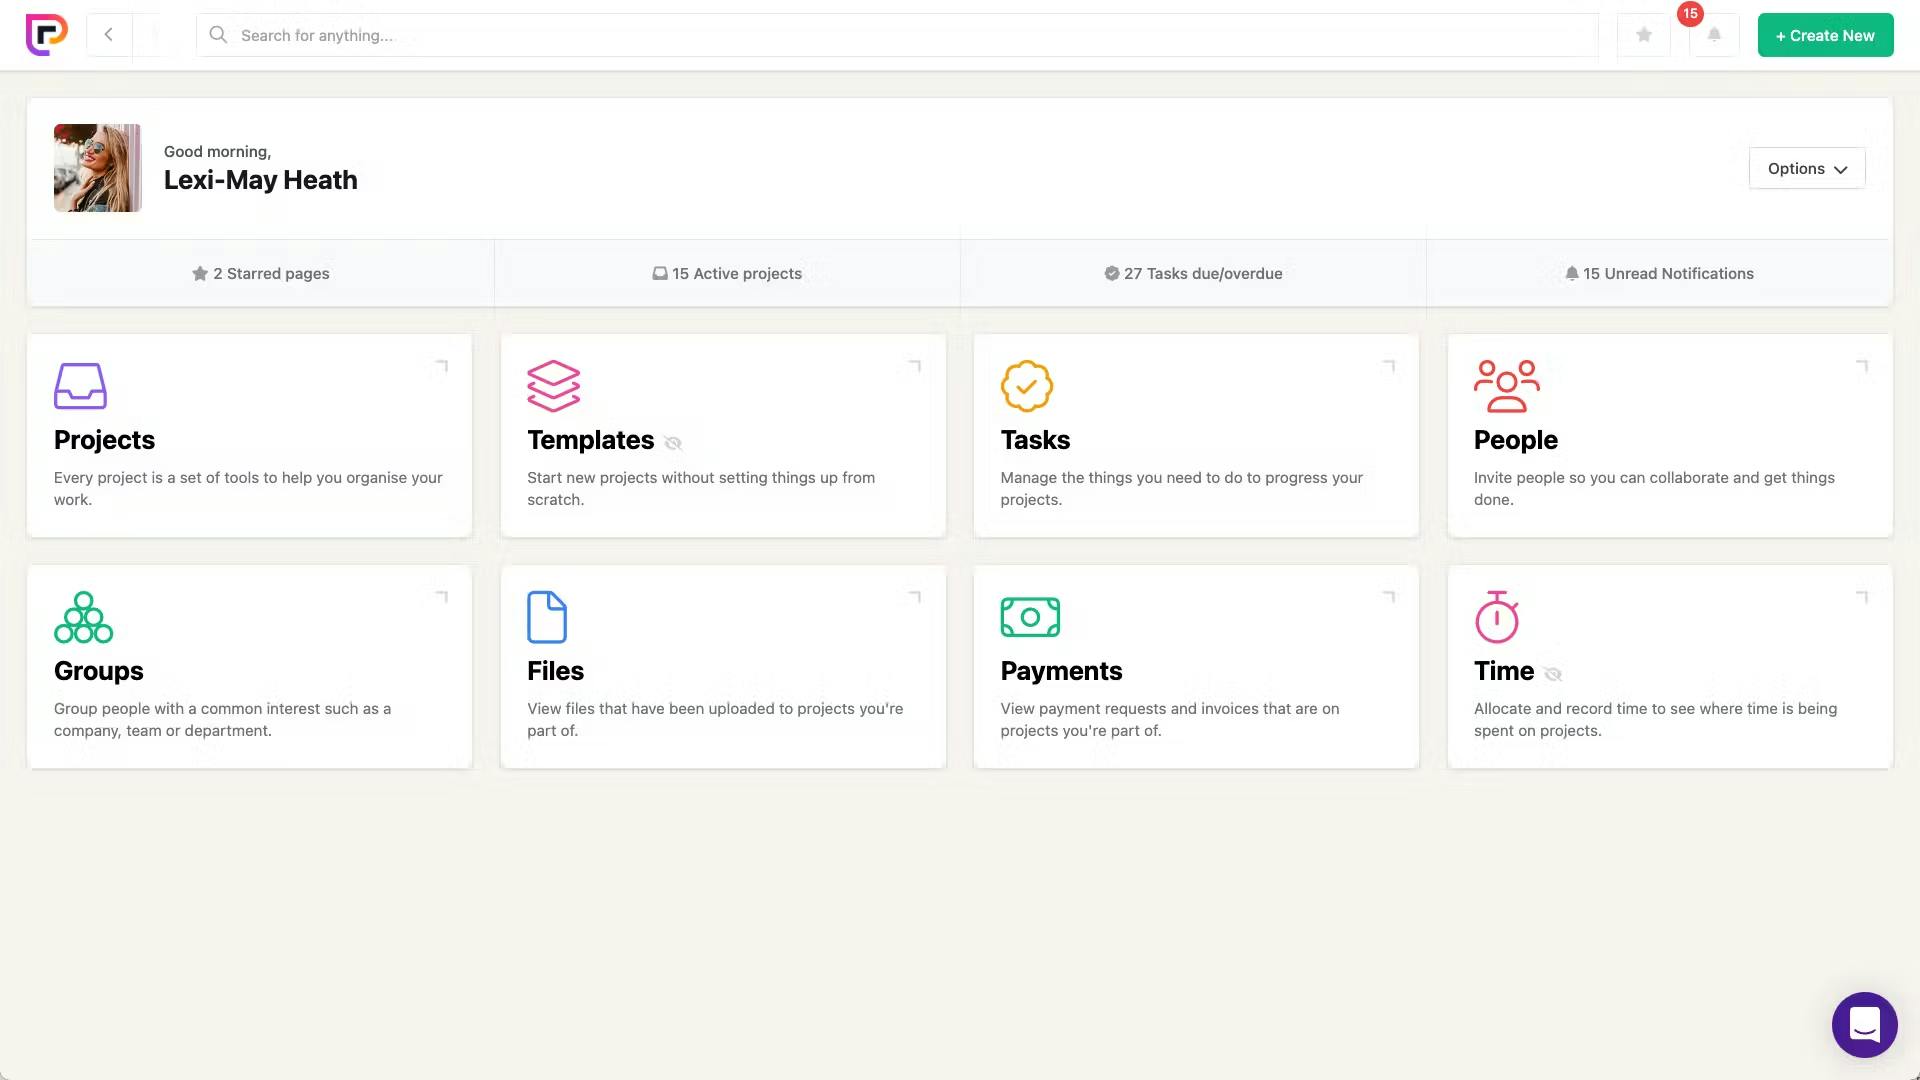Image resolution: width=1920 pixels, height=1080 pixels.
Task: Click the search magnifier icon
Action: pyautogui.click(x=218, y=35)
